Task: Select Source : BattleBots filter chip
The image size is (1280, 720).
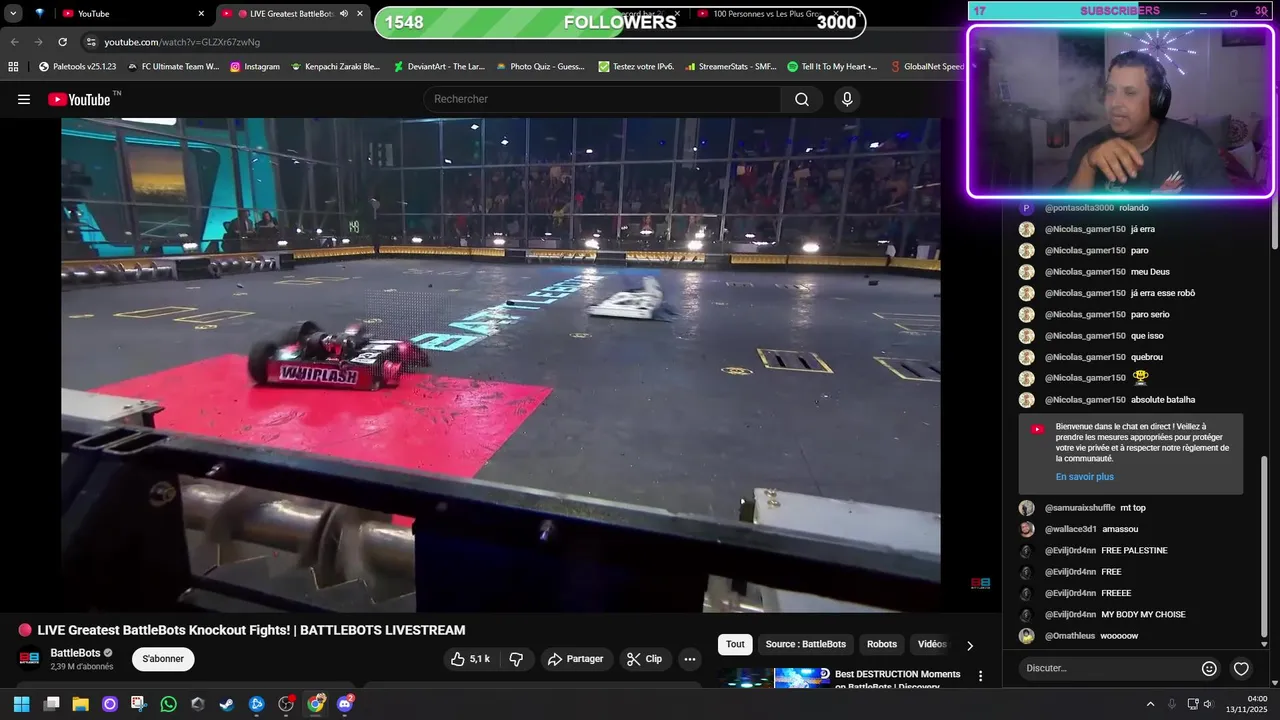Action: tap(806, 644)
